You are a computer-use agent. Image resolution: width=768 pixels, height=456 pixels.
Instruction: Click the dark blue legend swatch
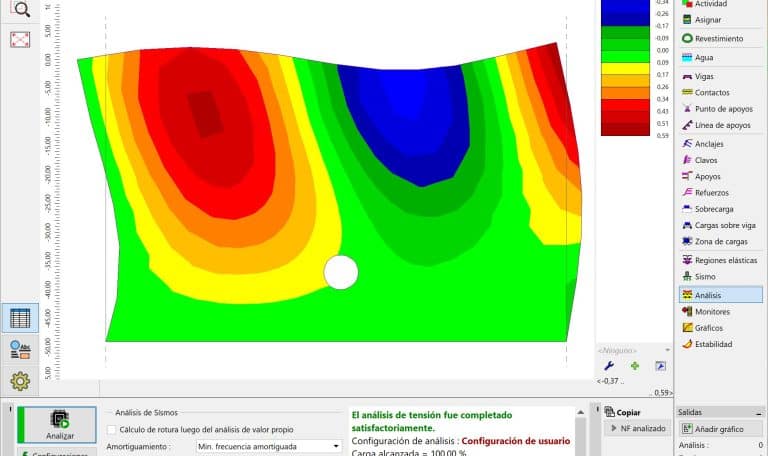pyautogui.click(x=625, y=19)
